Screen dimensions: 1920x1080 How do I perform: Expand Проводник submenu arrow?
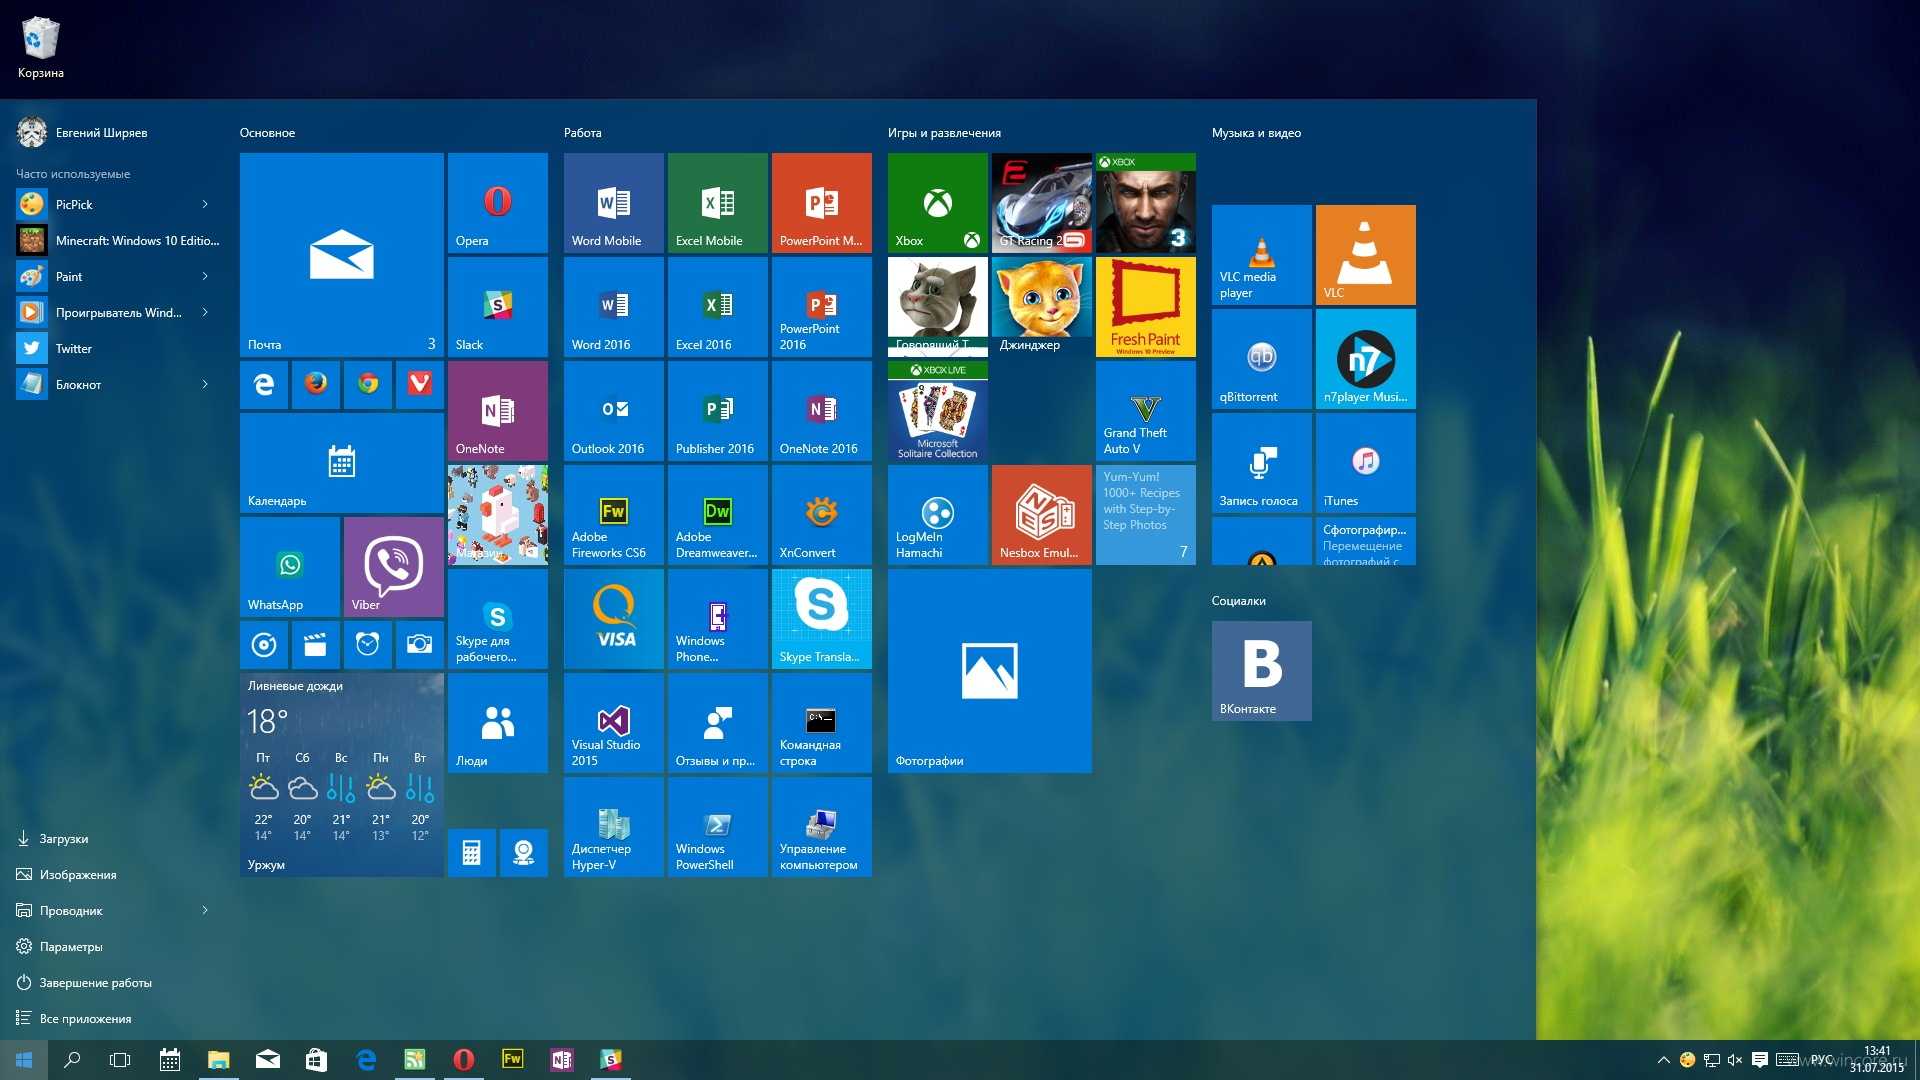(x=206, y=910)
